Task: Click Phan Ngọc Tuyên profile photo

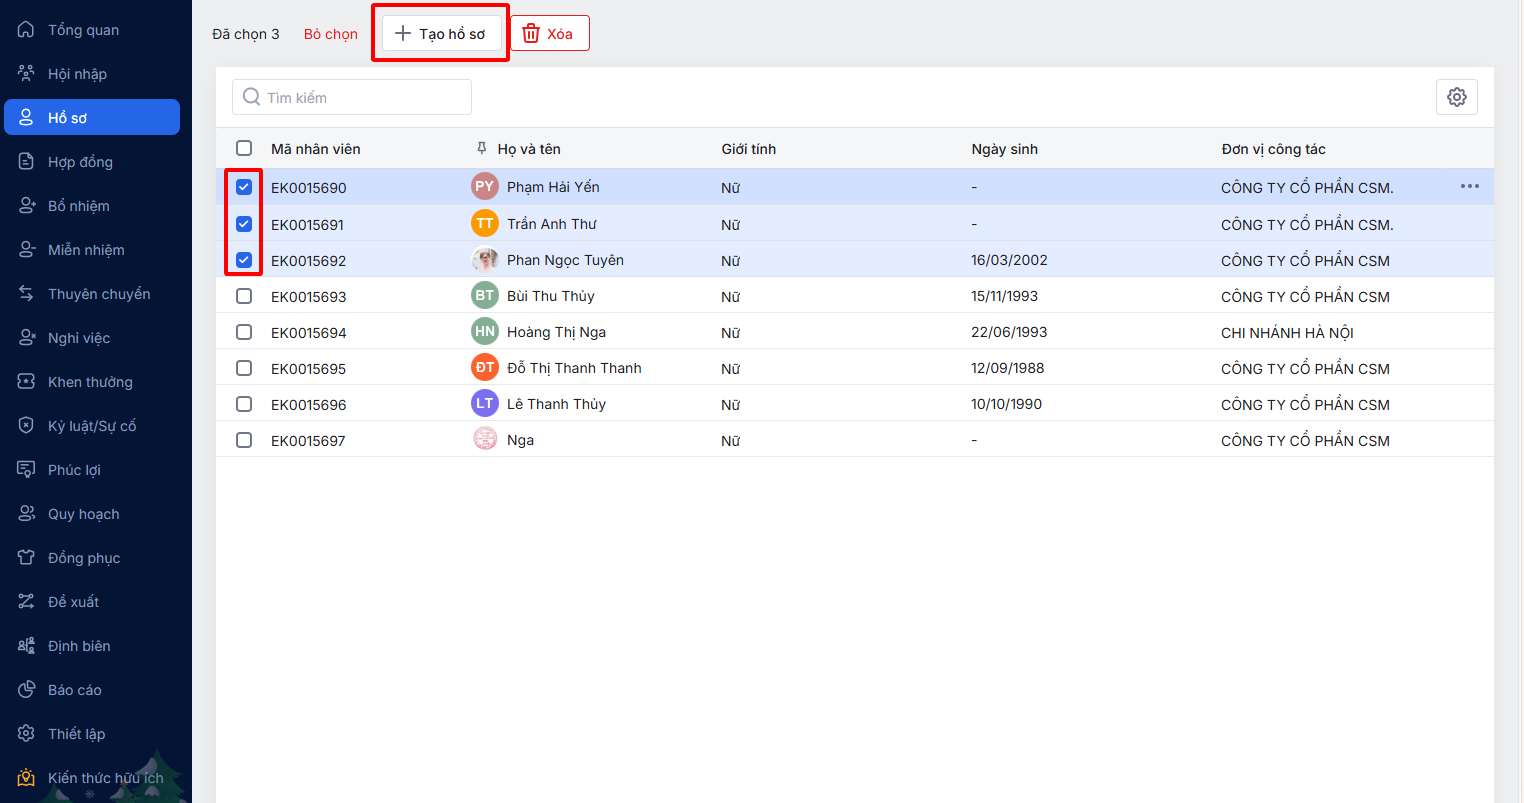Action: pyautogui.click(x=485, y=260)
